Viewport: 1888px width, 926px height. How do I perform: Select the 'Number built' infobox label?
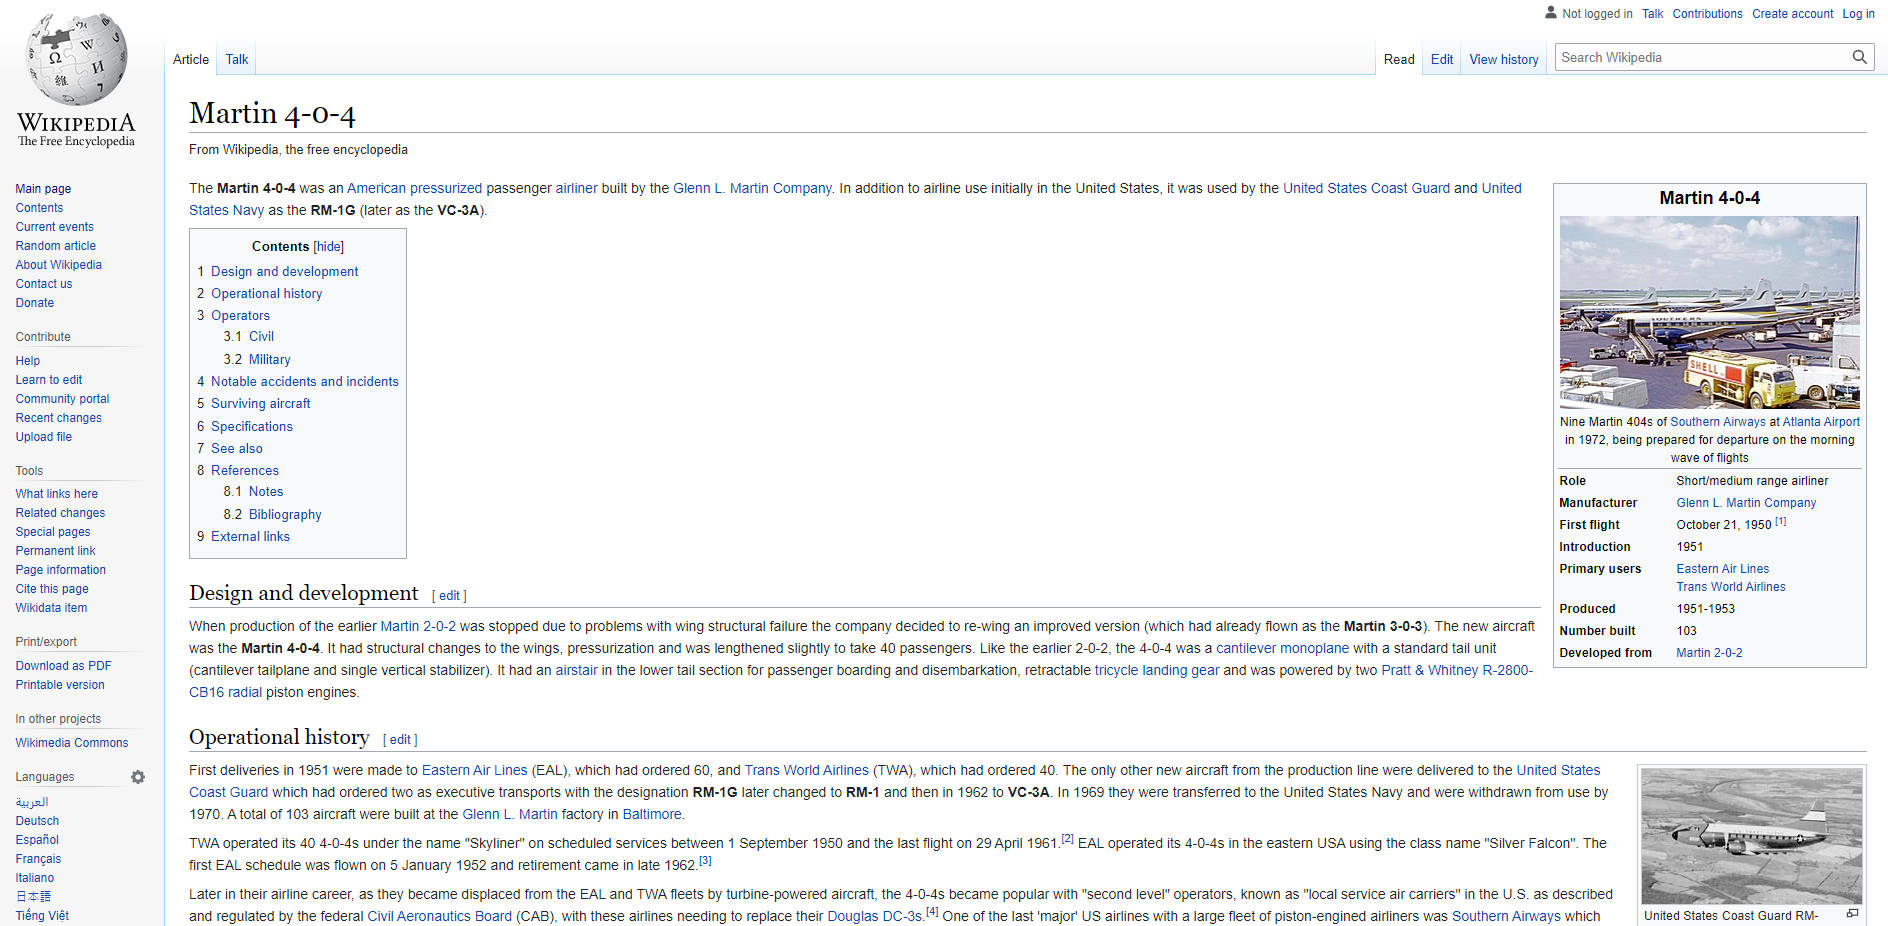1597,631
